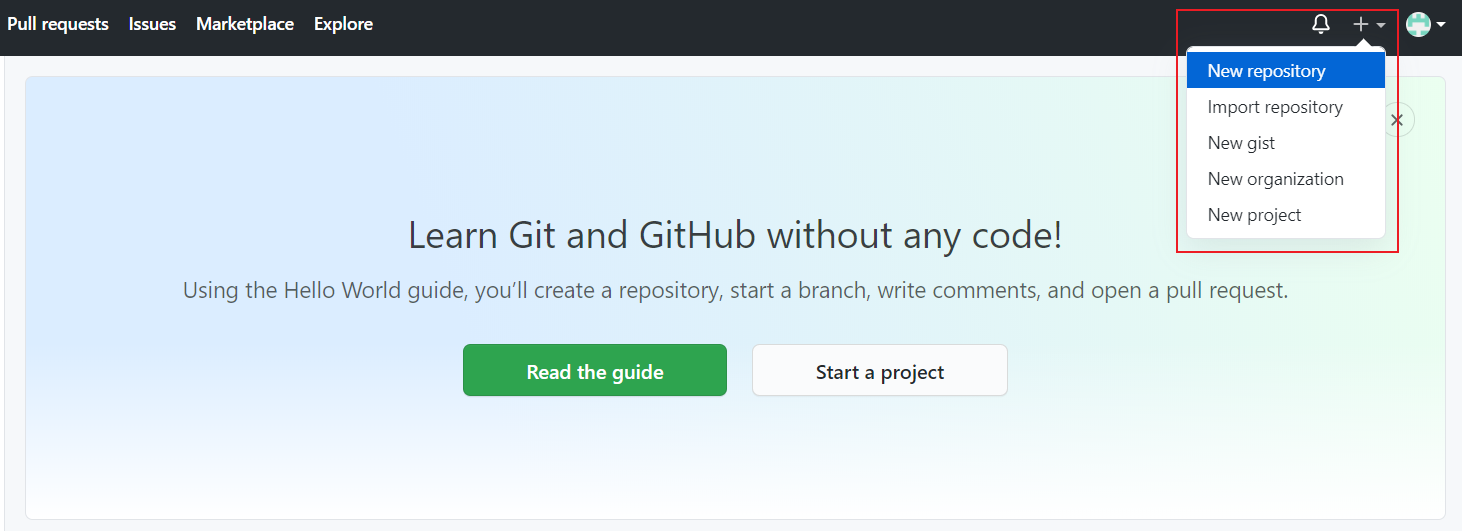Choose Import repository menu entry

[1275, 107]
